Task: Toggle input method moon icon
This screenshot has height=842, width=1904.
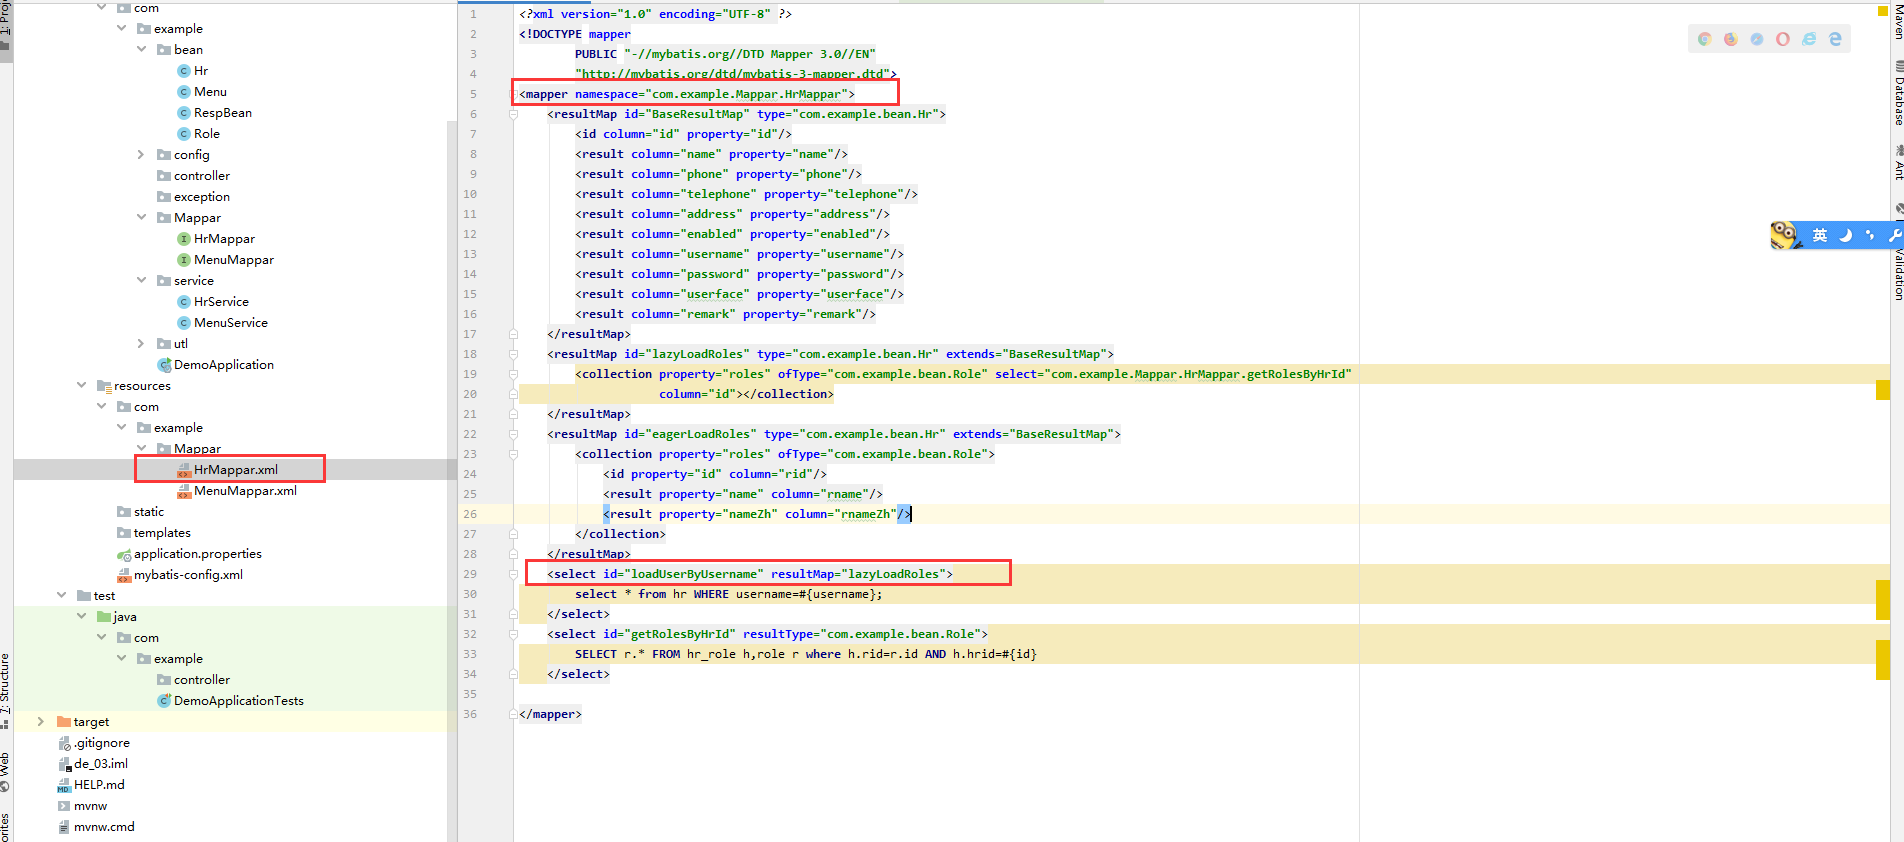Action: pyautogui.click(x=1846, y=235)
